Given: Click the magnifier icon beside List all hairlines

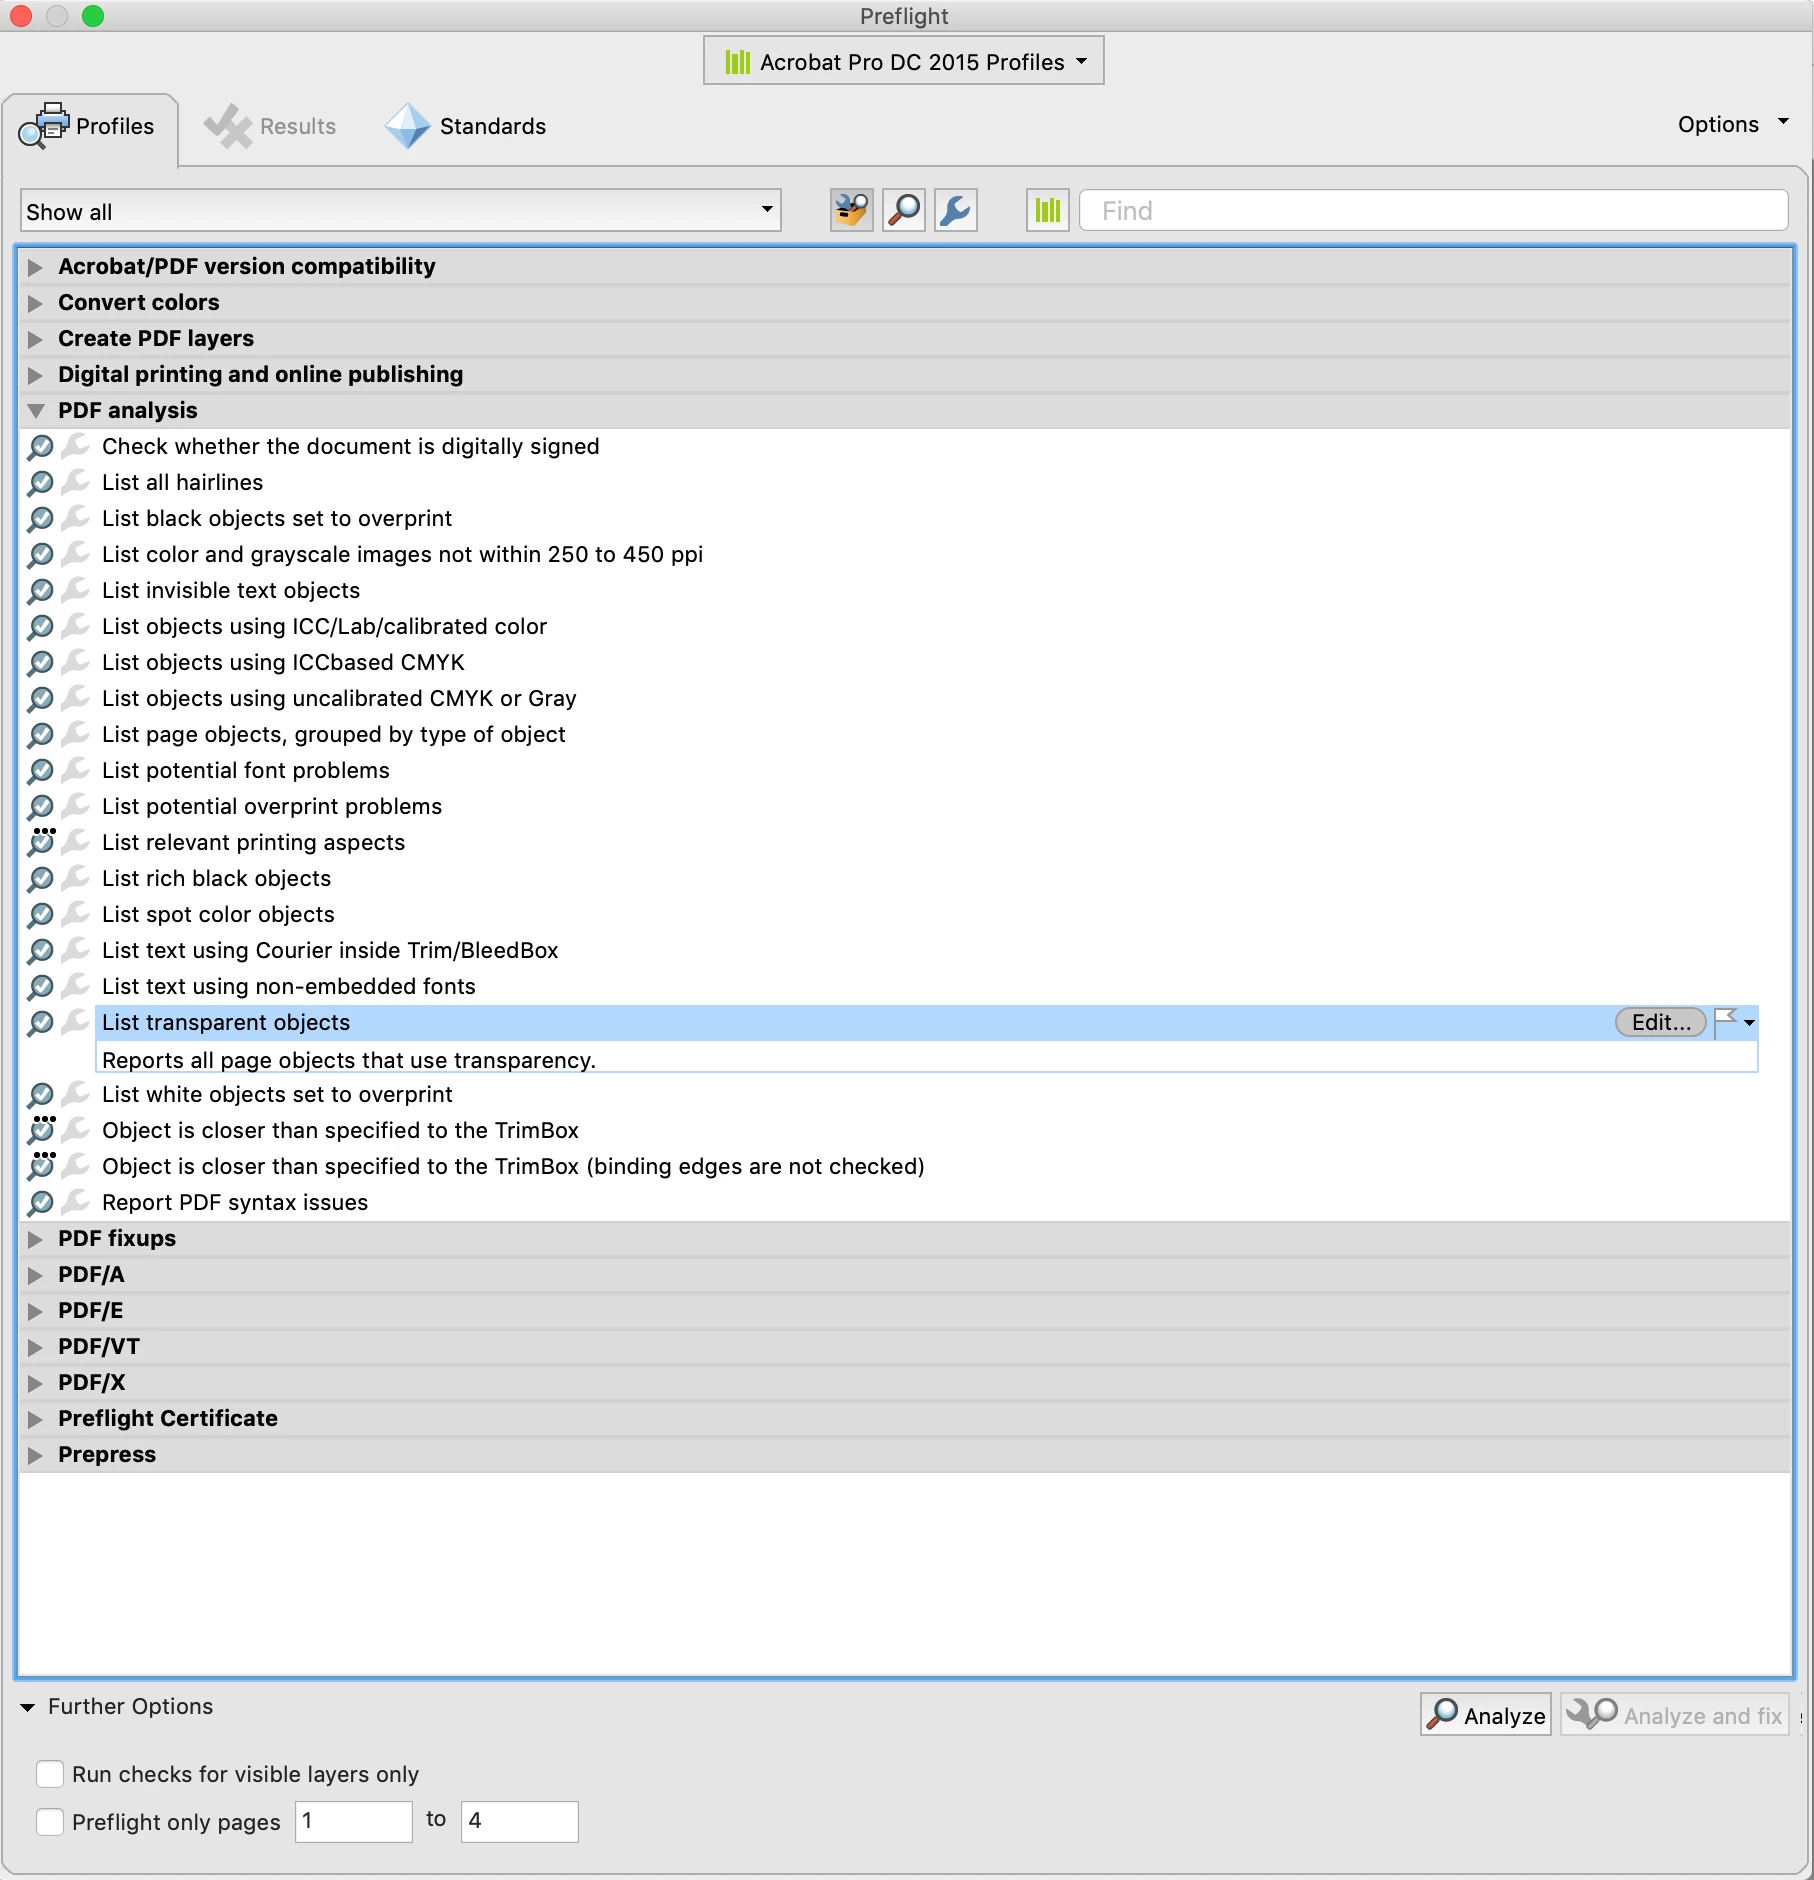Looking at the screenshot, I should [x=40, y=482].
